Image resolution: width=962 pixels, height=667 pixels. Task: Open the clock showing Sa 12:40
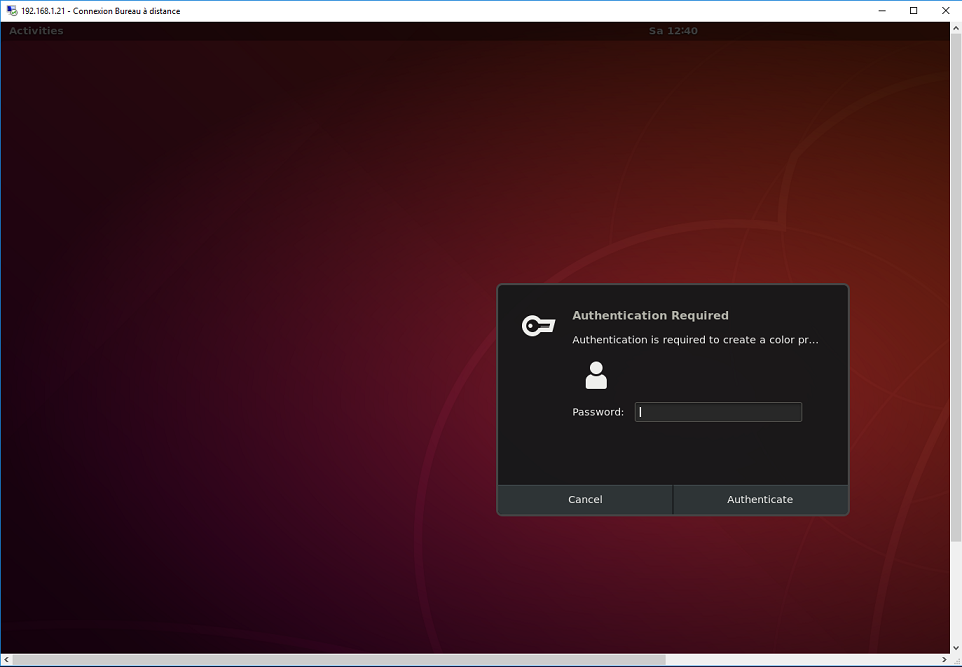pyautogui.click(x=673, y=31)
